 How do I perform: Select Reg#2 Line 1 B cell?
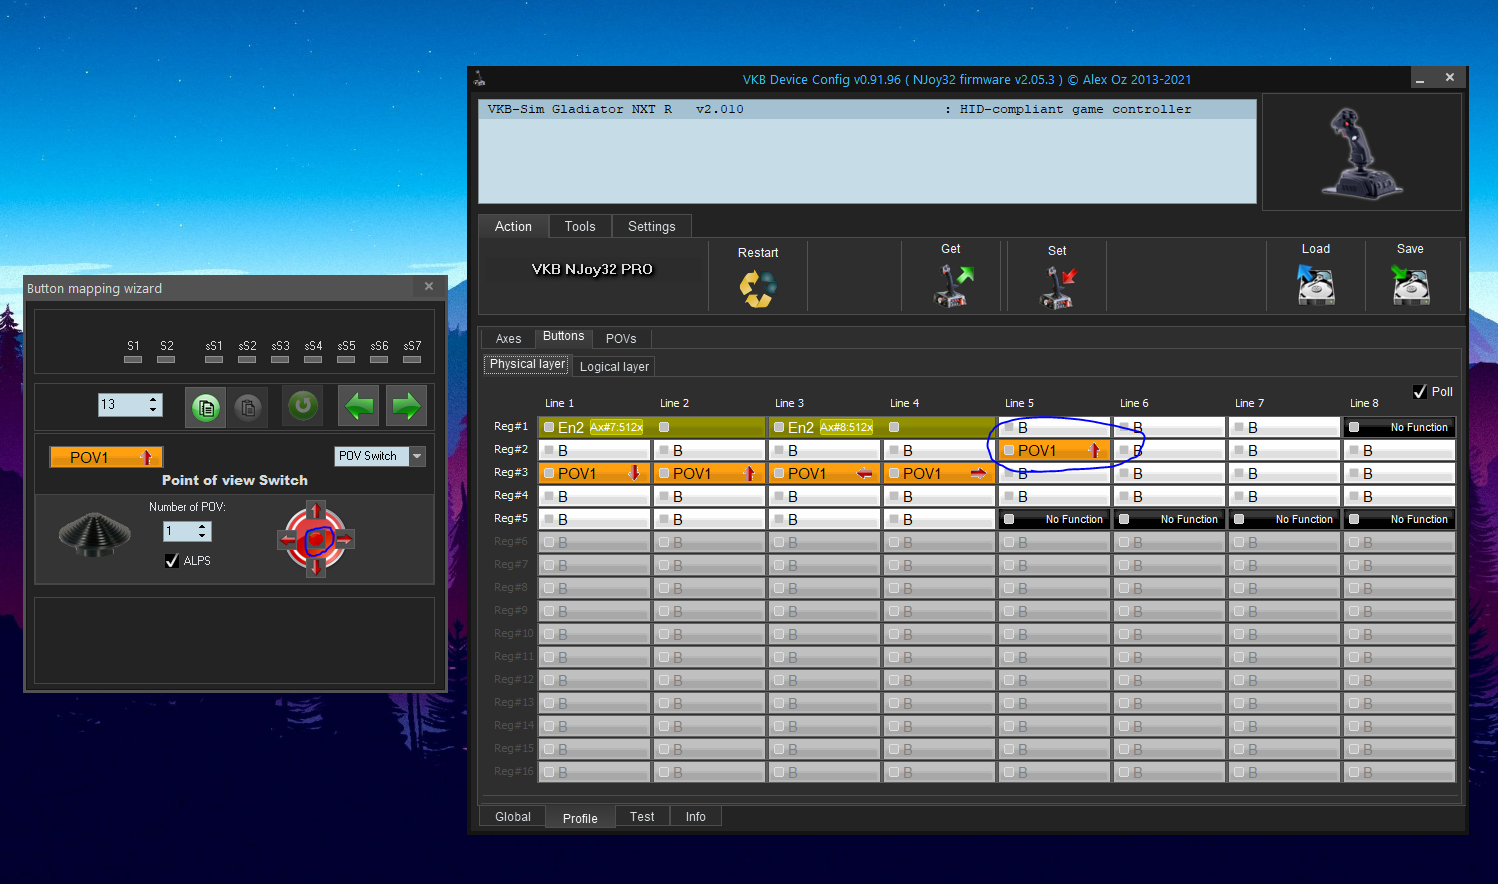pos(594,450)
